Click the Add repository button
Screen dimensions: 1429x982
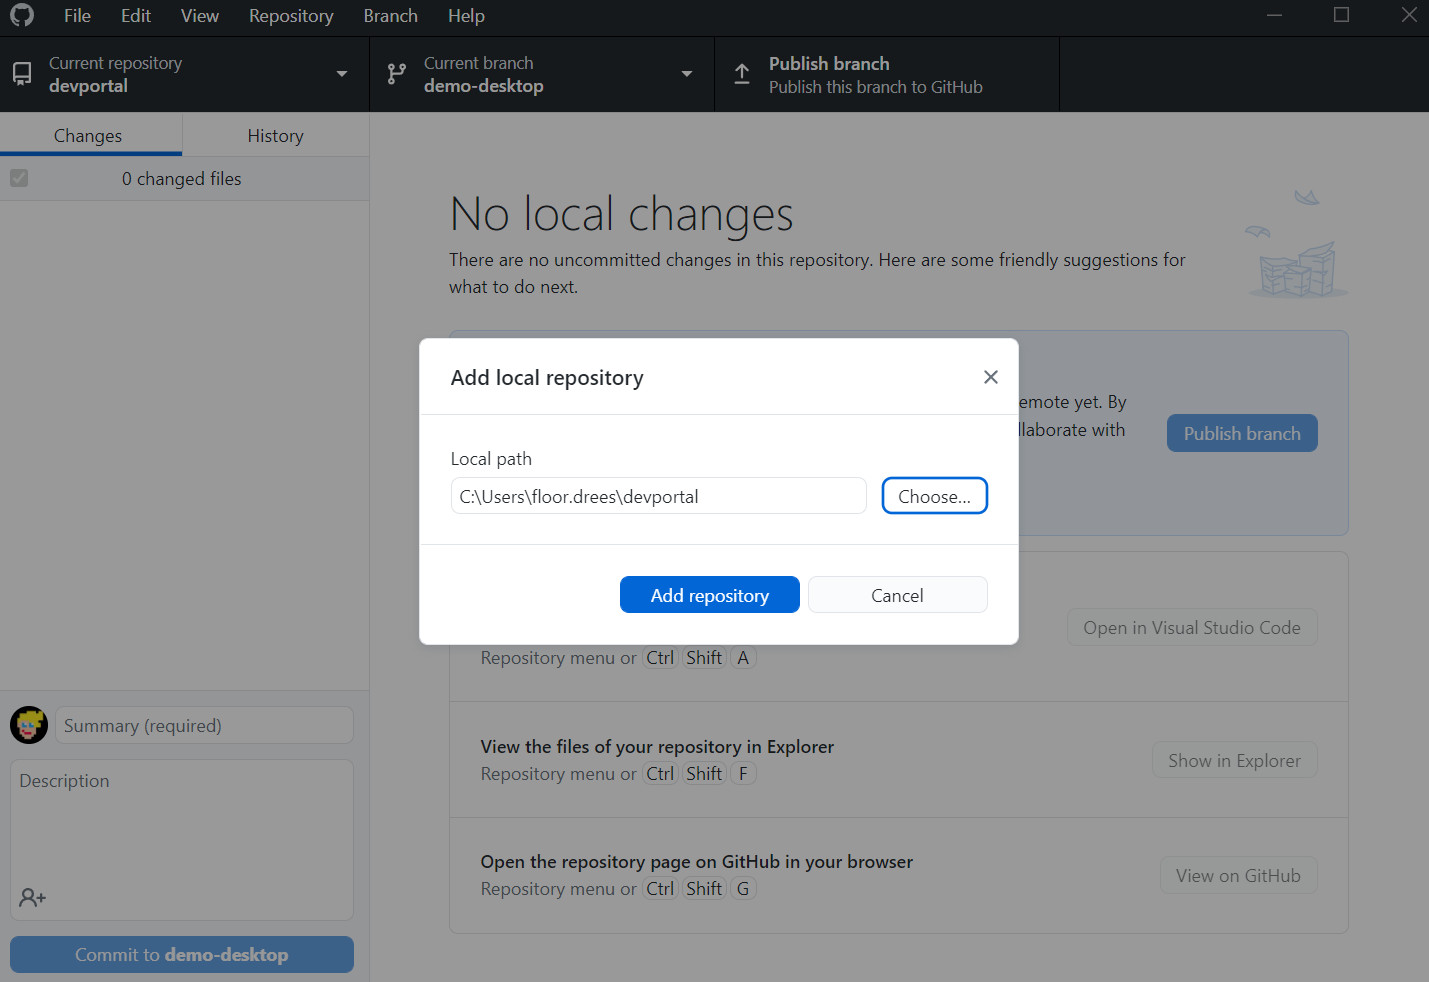(709, 594)
